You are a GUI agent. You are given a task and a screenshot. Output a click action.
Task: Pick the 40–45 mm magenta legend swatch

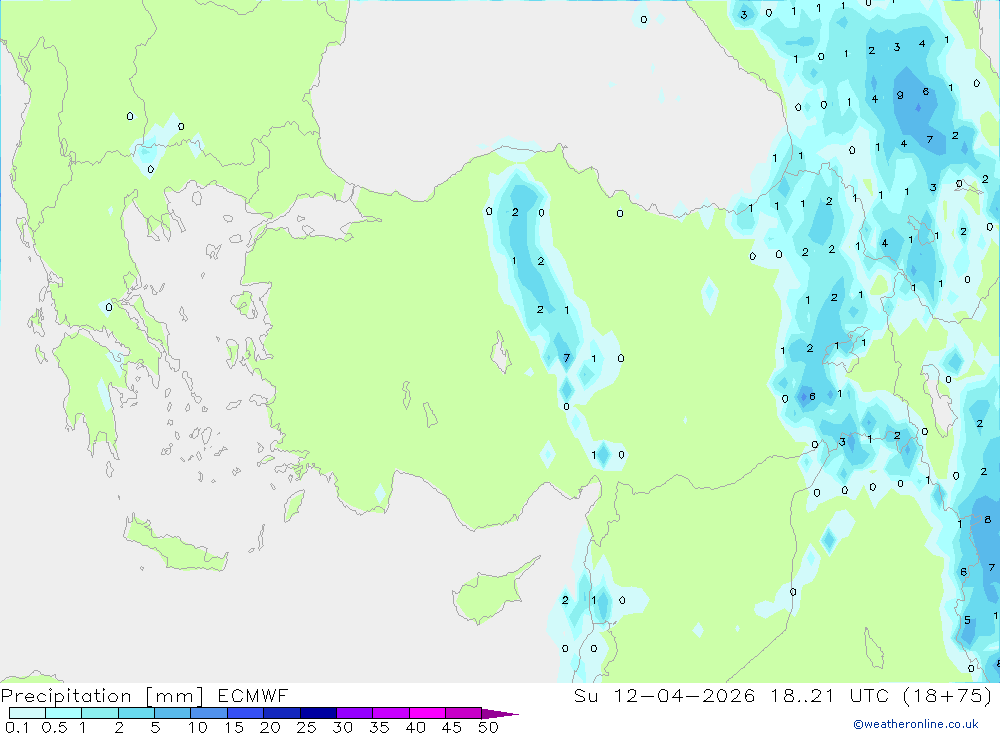click(427, 713)
